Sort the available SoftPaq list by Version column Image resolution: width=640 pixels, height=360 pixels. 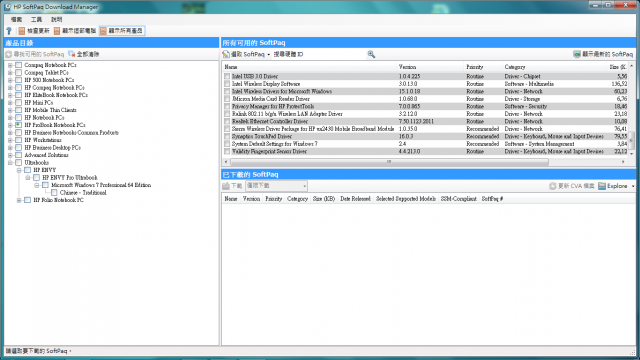tap(431, 67)
